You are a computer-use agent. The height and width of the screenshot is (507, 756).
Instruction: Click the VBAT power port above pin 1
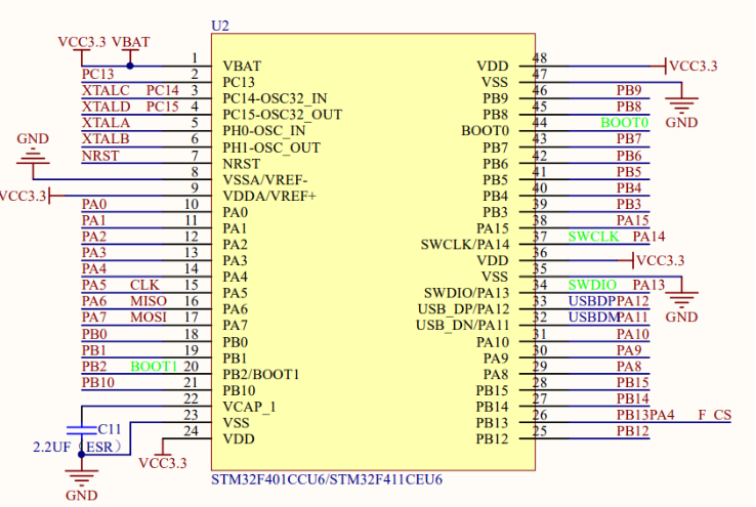coord(130,48)
